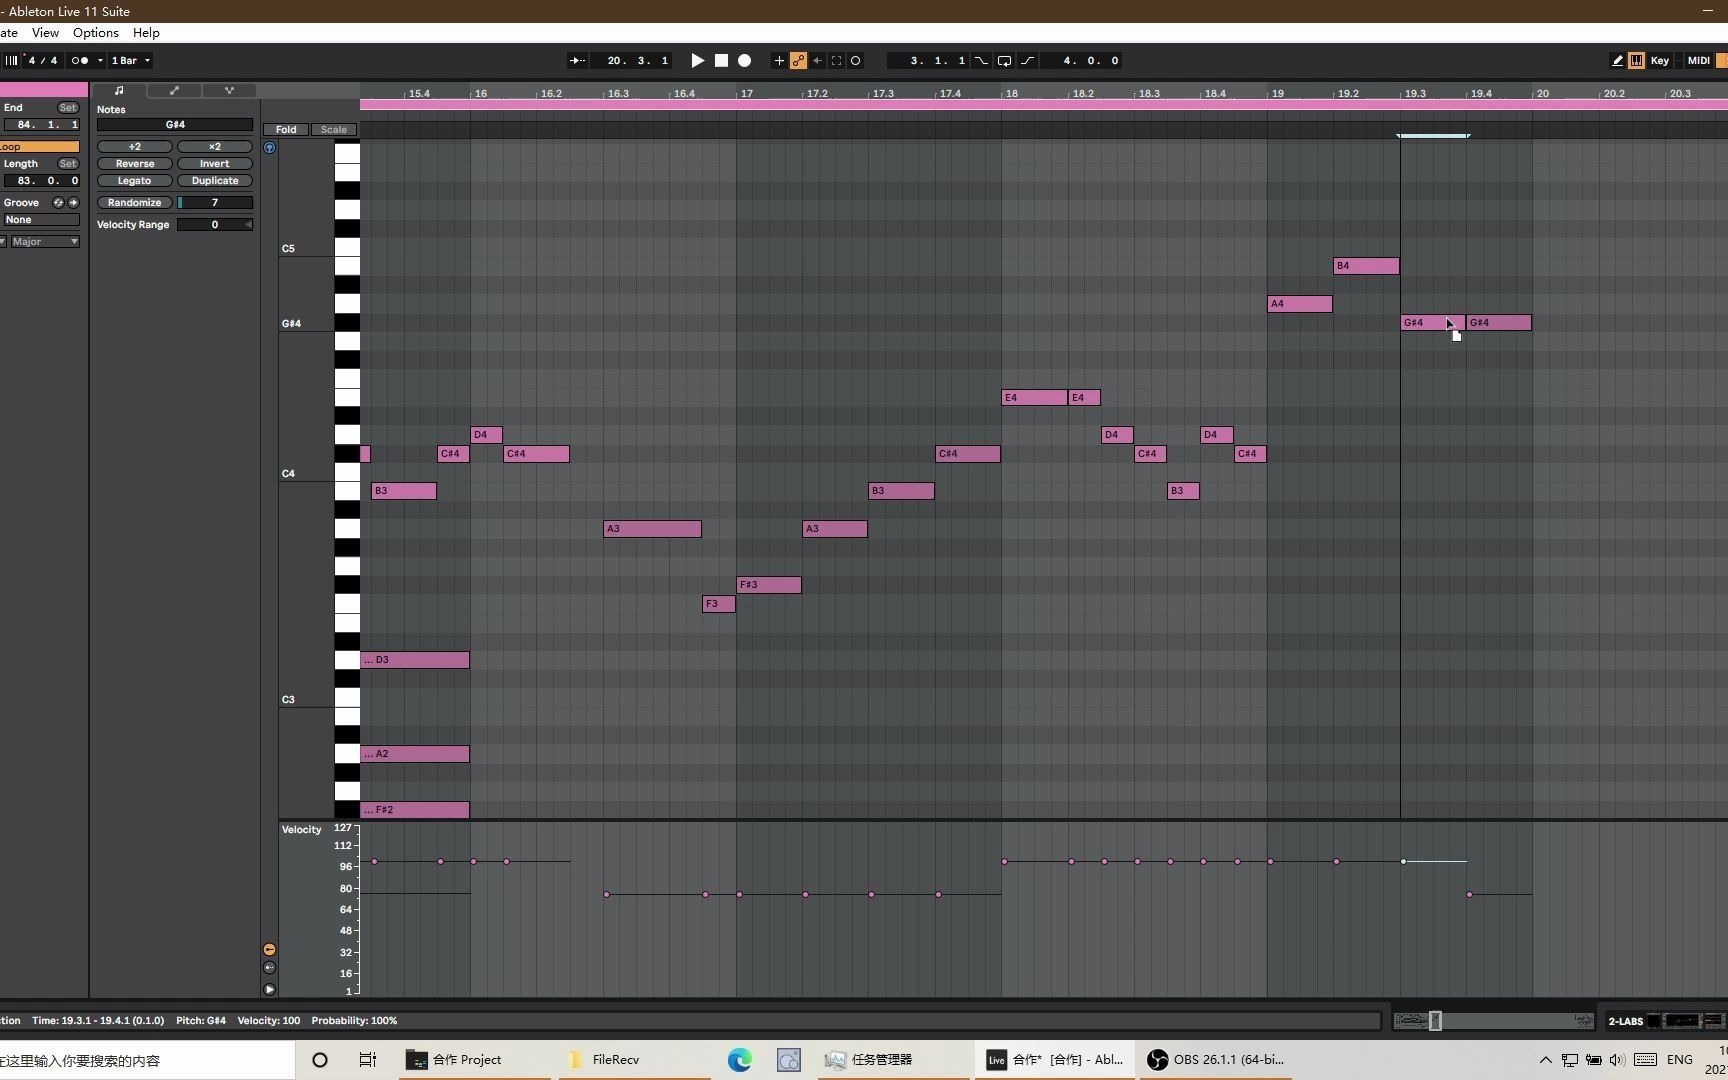
Task: Click the lane selector icon under minus button
Action: [x=269, y=968]
